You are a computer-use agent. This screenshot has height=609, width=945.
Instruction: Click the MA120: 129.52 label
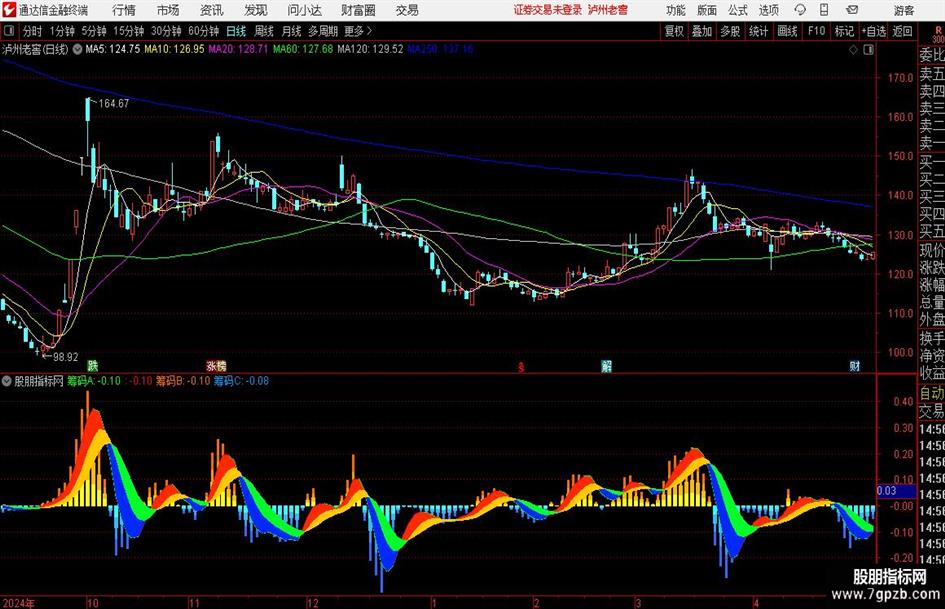coord(370,49)
